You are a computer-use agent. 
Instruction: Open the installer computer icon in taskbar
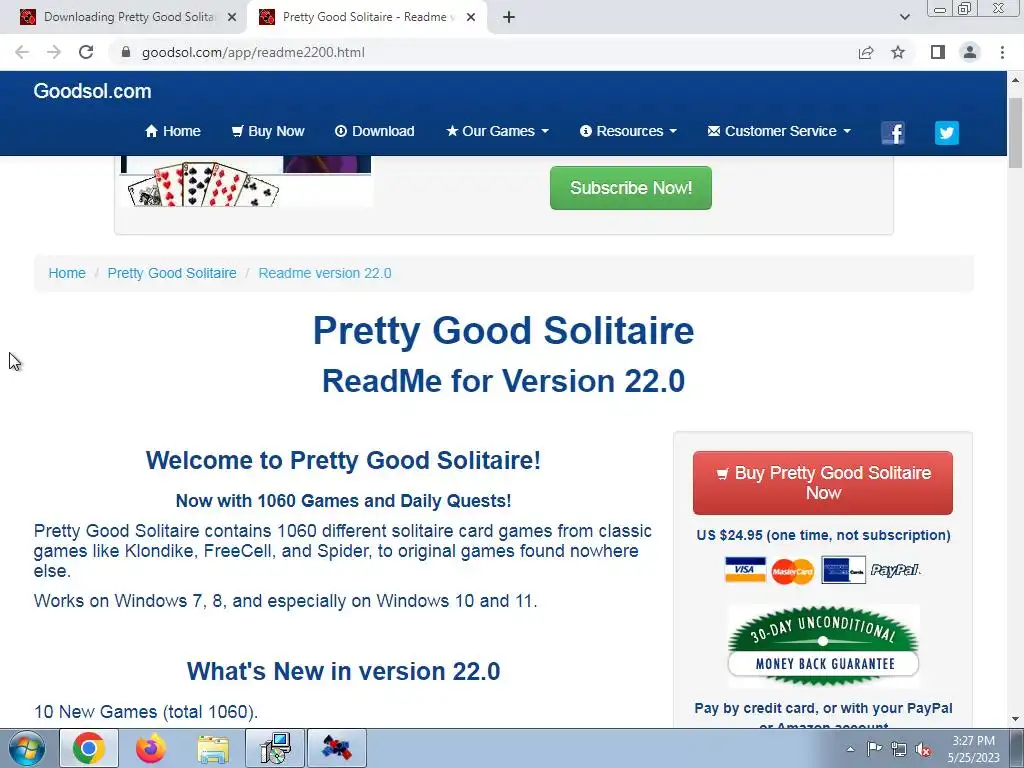275,748
